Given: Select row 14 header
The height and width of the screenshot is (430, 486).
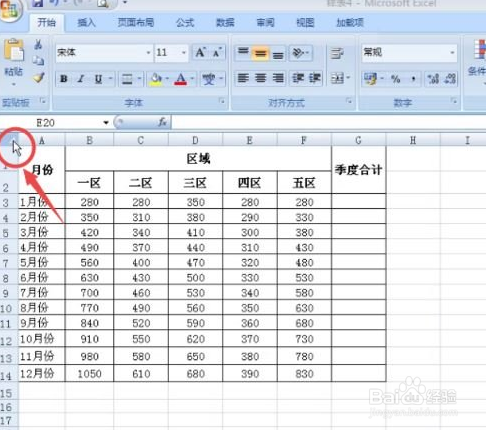Looking at the screenshot, I should pos(9,374).
